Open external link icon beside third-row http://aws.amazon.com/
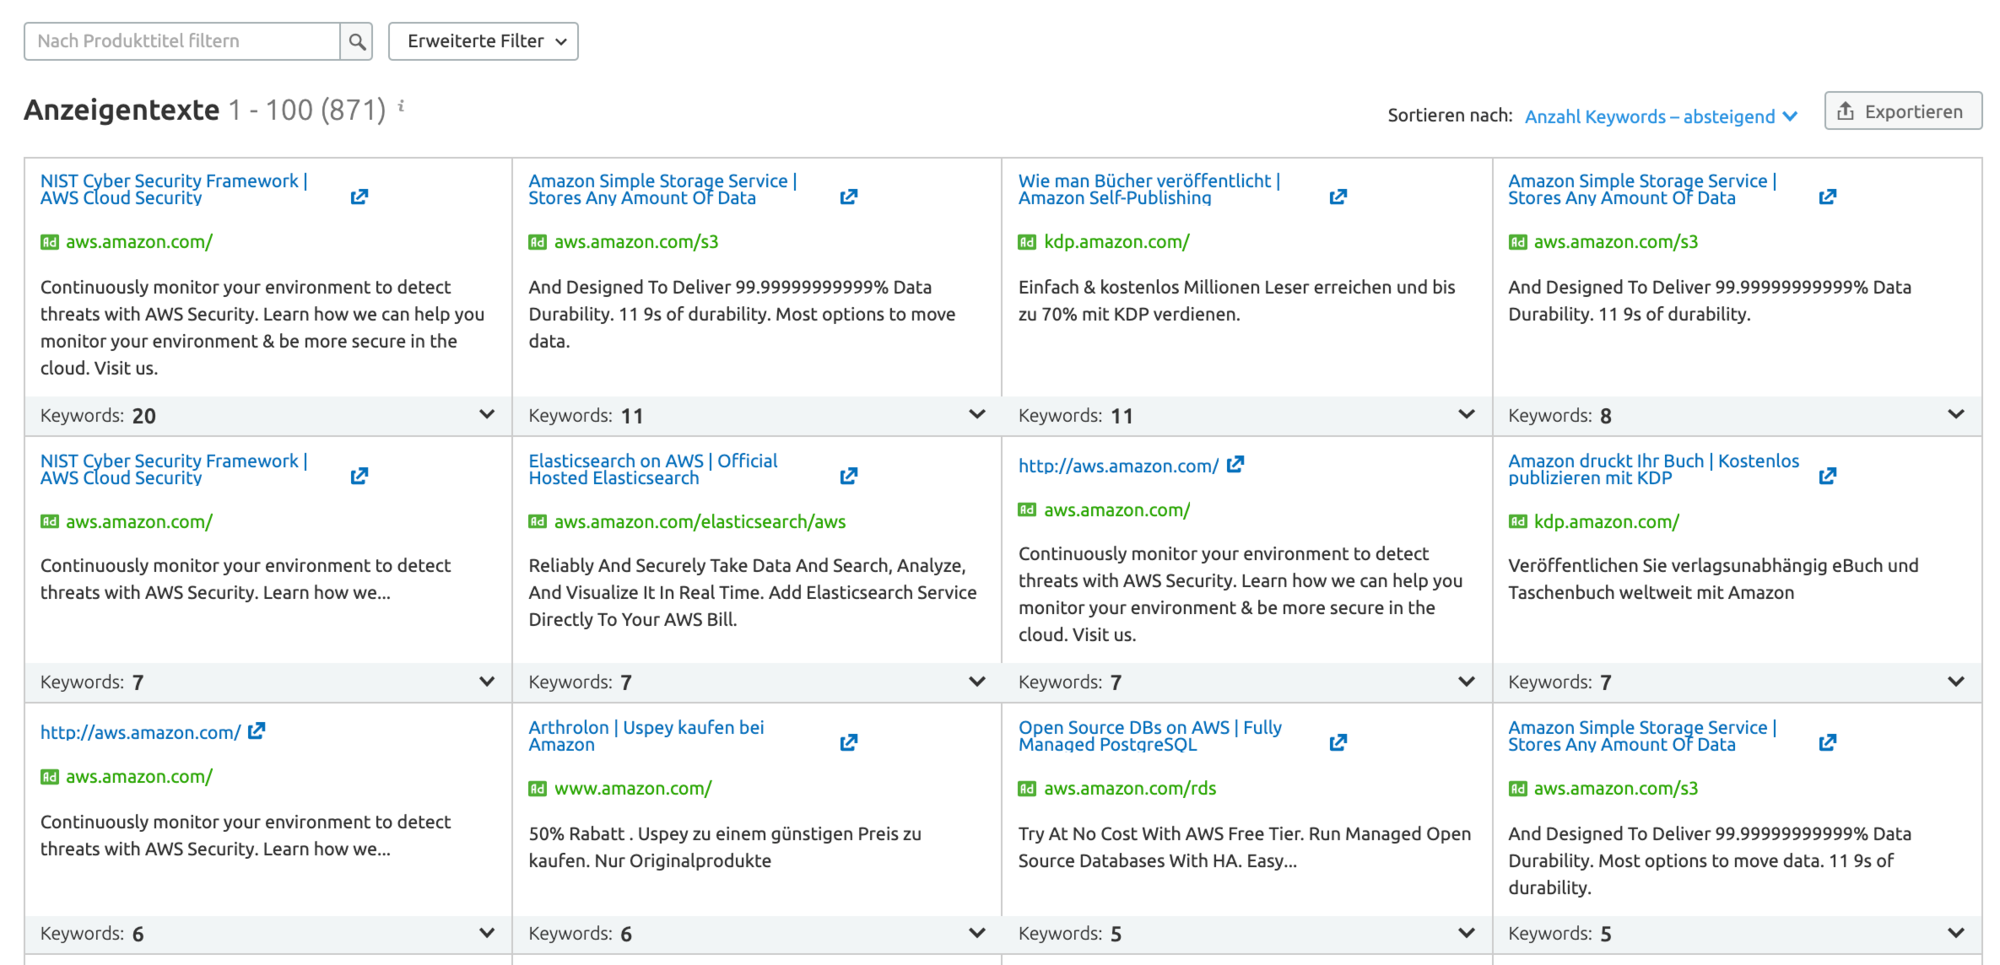Viewport: 2000px width, 965px height. 256,731
